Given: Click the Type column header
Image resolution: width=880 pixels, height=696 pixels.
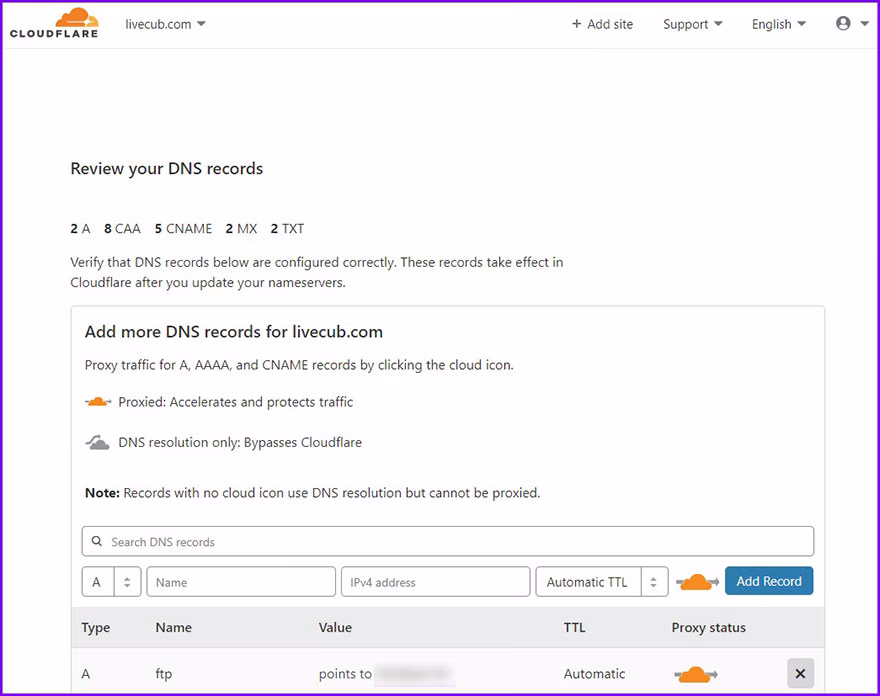Looking at the screenshot, I should click(x=95, y=628).
